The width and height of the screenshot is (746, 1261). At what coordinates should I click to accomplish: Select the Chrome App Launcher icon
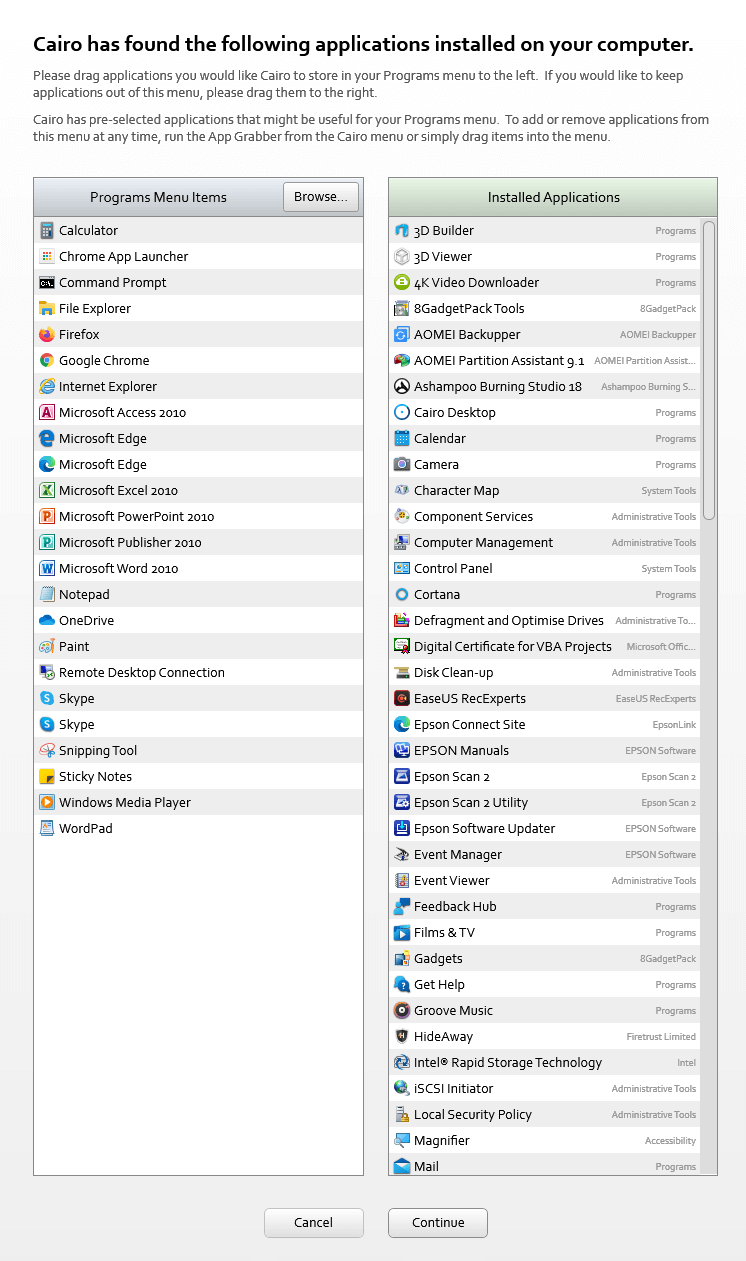coord(46,257)
